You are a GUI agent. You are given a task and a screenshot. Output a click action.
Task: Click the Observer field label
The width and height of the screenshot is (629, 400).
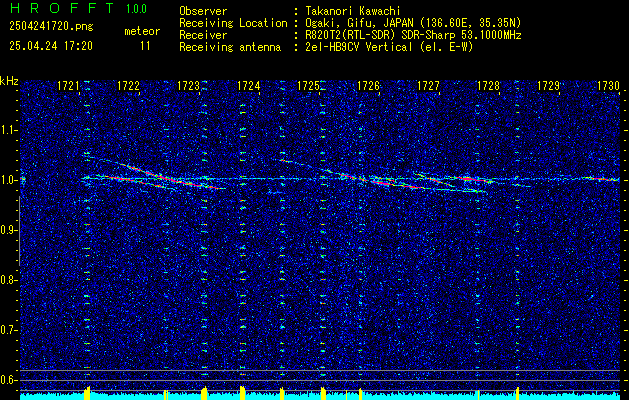pyautogui.click(x=203, y=11)
